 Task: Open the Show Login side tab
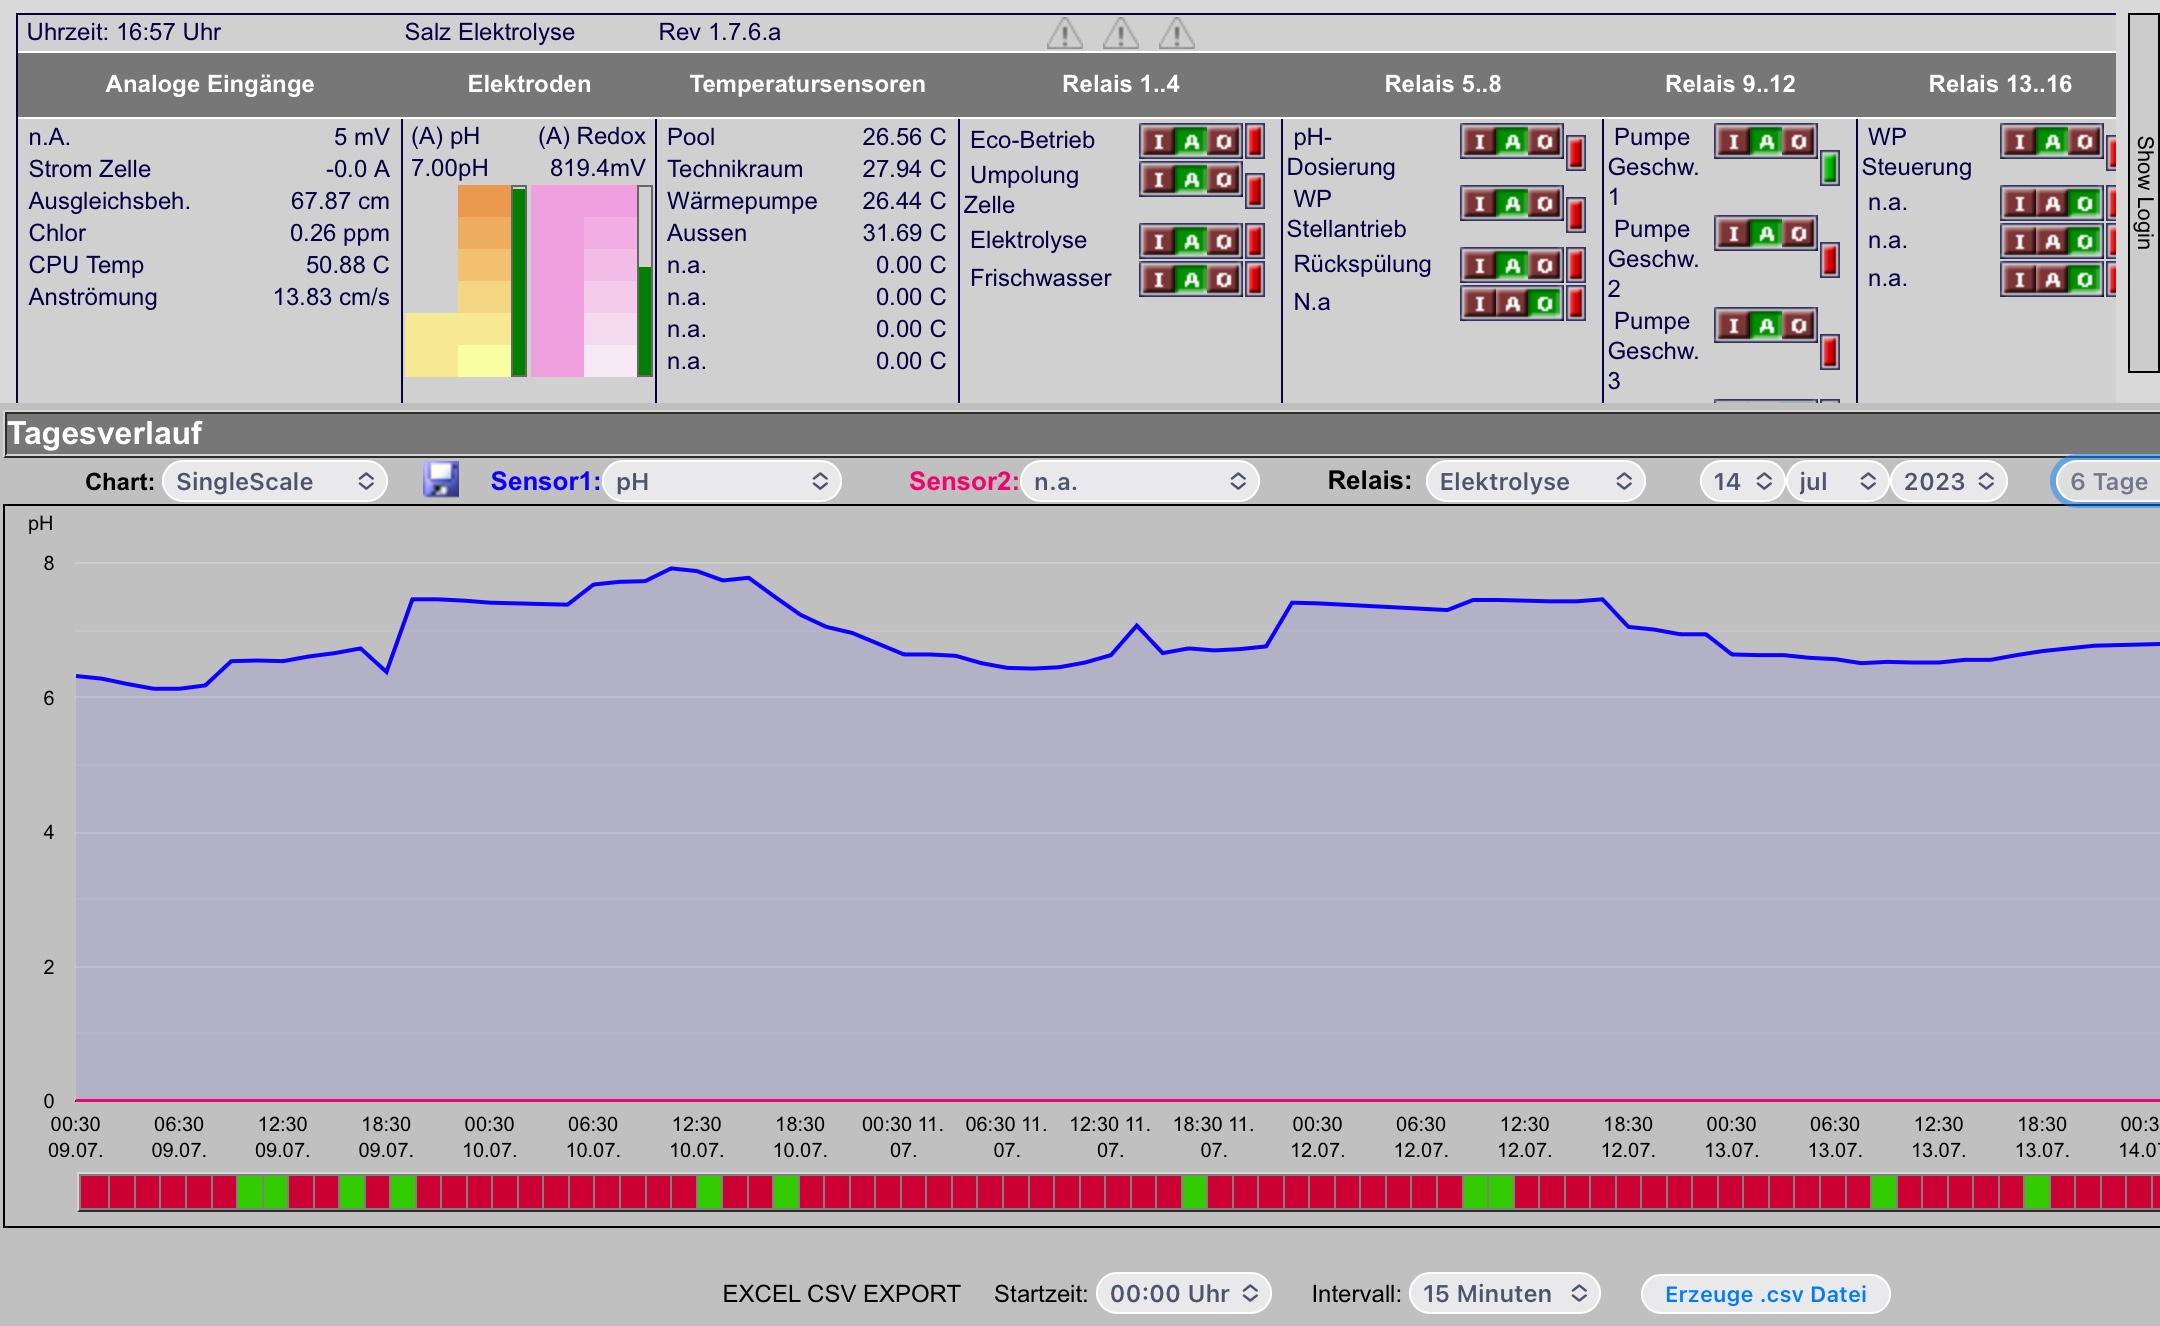click(x=2144, y=192)
